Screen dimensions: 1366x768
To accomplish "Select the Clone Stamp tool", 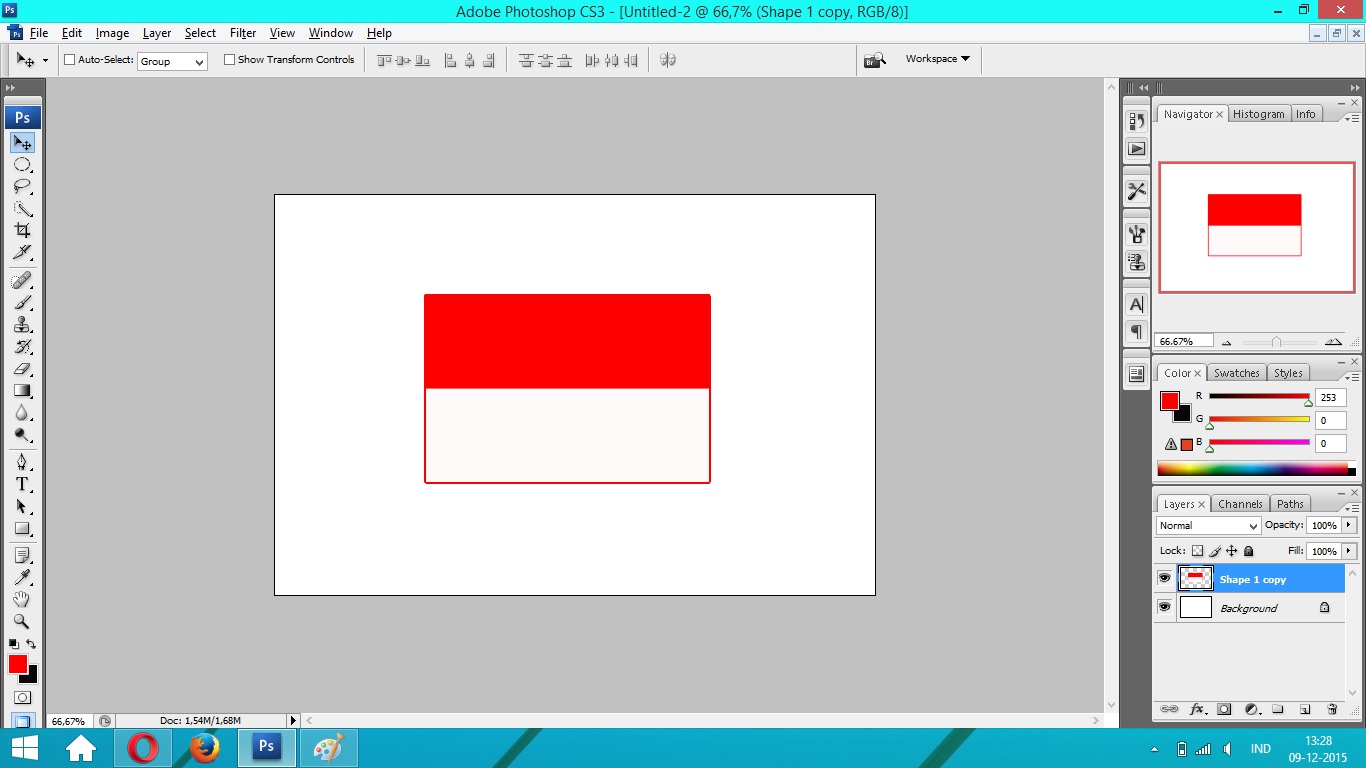I will click(x=22, y=324).
